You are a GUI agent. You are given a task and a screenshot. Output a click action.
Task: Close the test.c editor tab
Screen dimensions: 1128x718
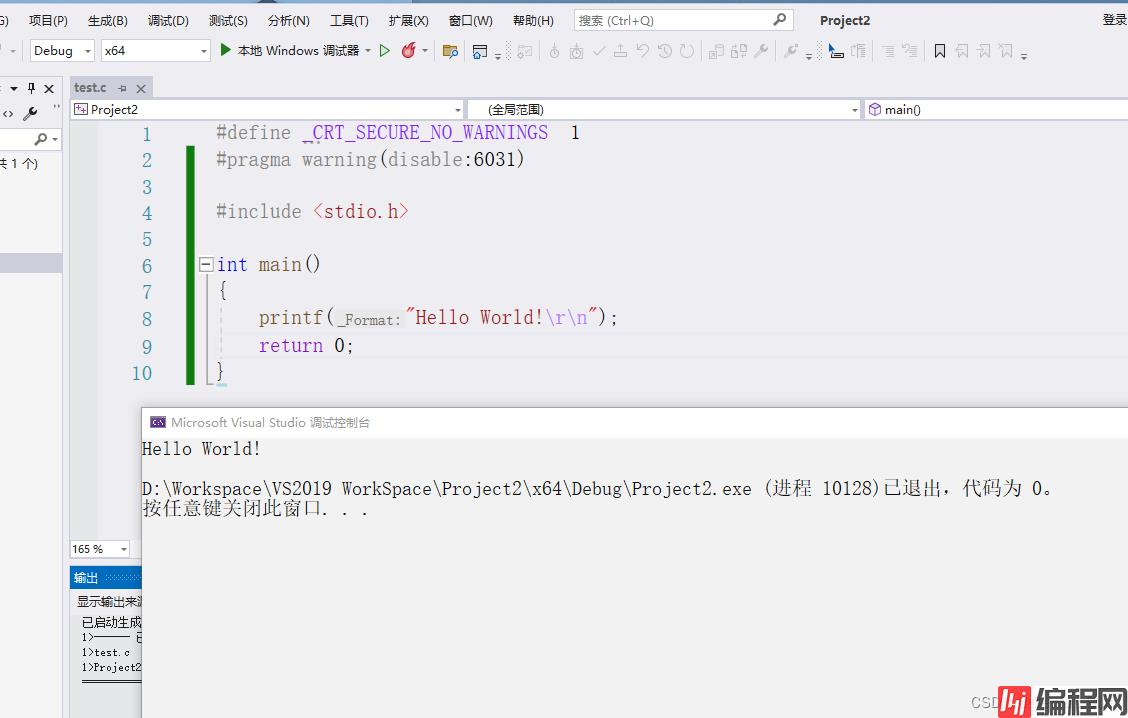(141, 88)
